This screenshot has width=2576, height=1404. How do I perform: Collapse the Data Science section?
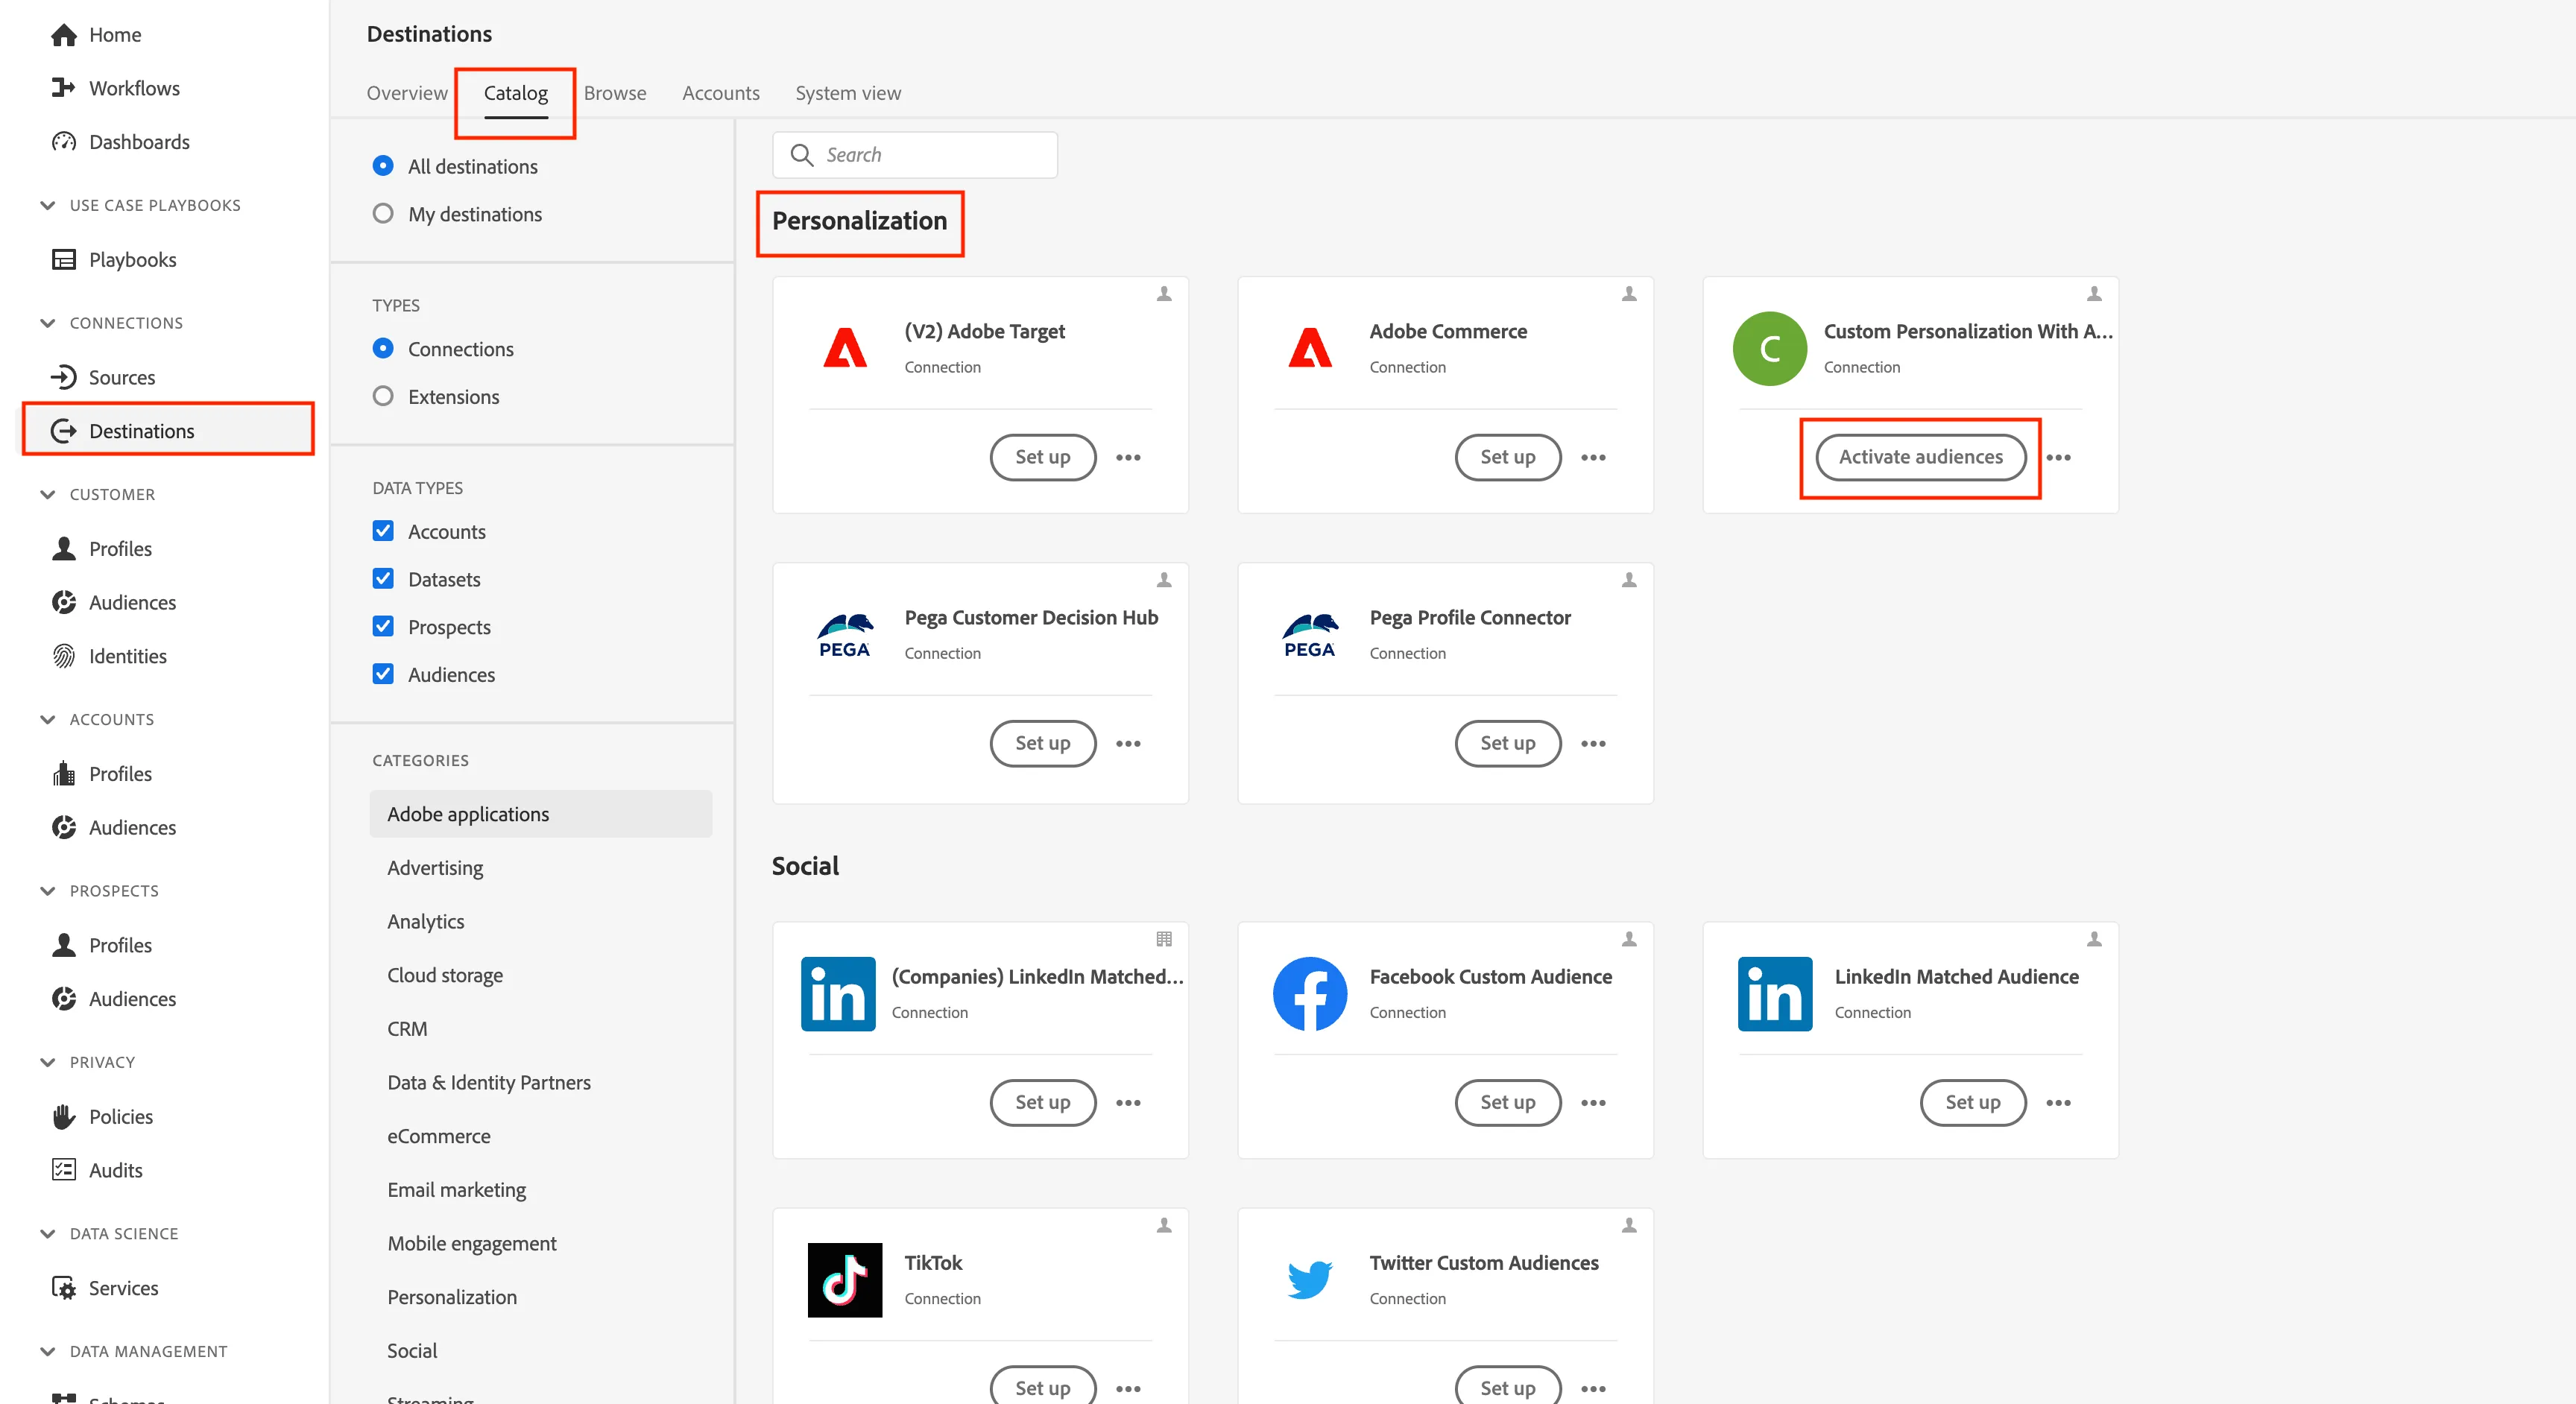point(47,1234)
